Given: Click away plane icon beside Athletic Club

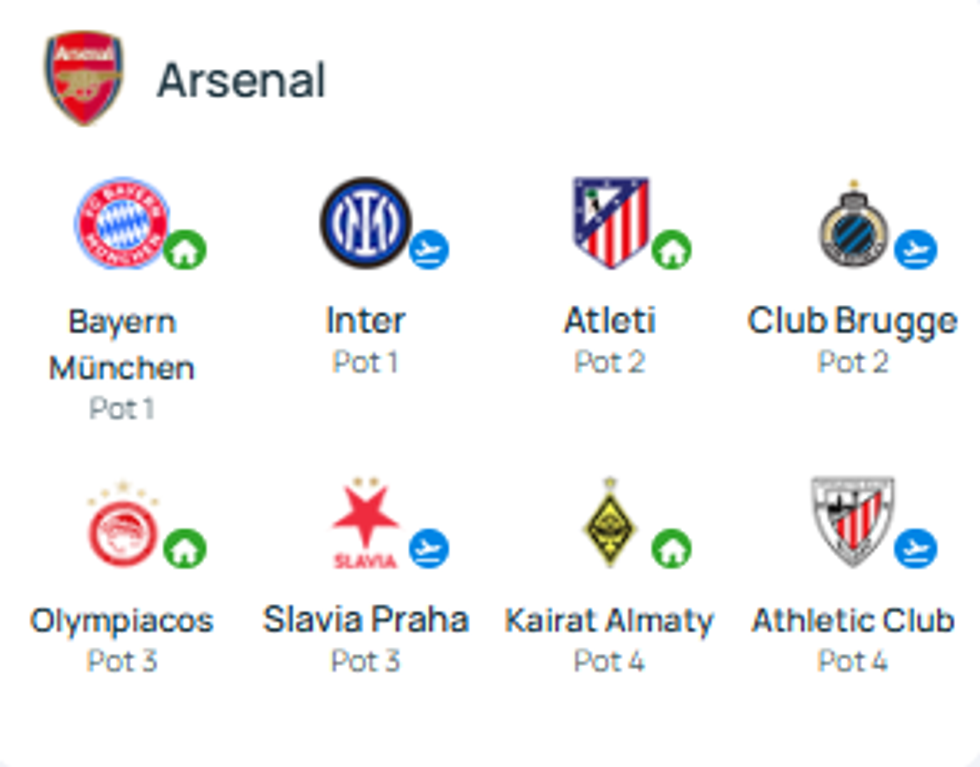Looking at the screenshot, I should coord(915,548).
